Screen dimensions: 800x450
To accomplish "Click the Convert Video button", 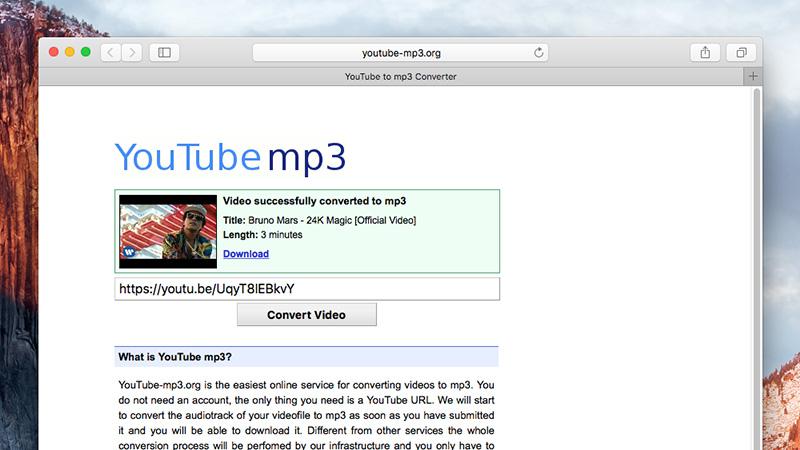I will [307, 315].
